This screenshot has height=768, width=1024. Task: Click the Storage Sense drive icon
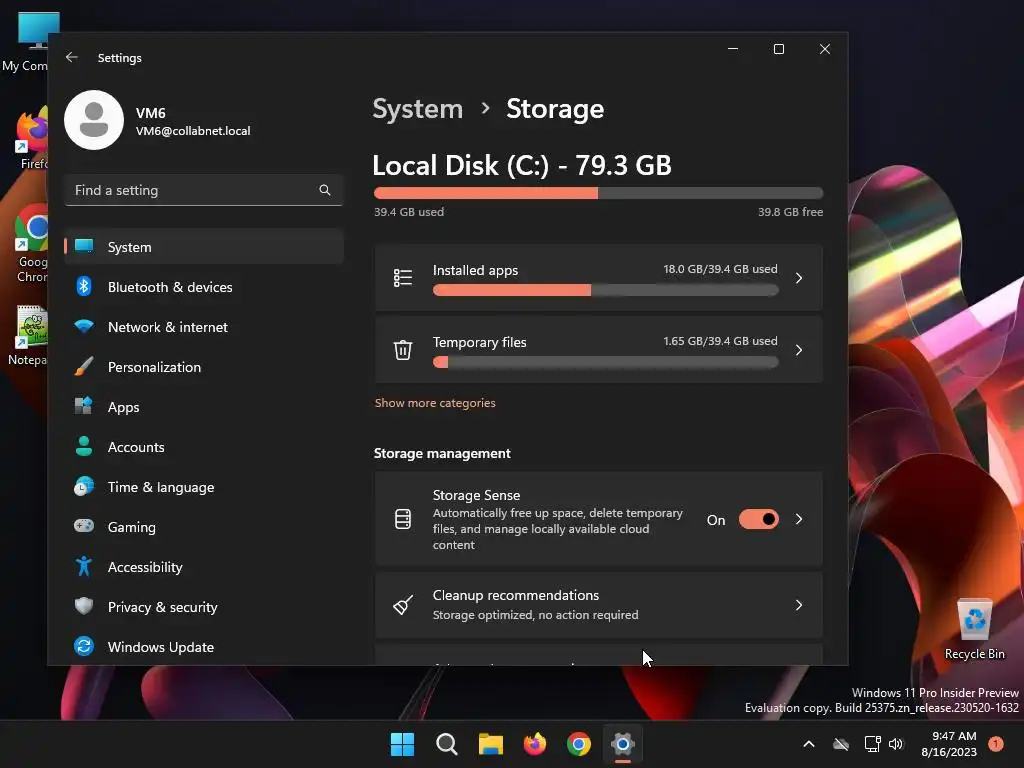pyautogui.click(x=403, y=519)
